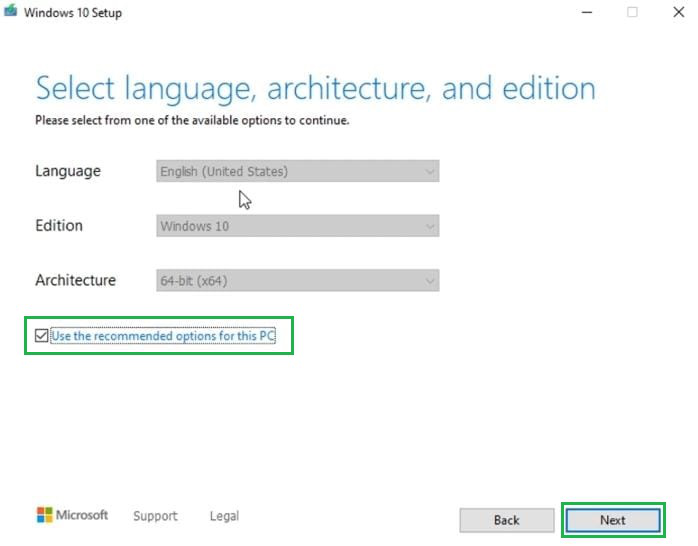The width and height of the screenshot is (698, 546).
Task: Open the Architecture dropdown
Action: click(x=297, y=280)
